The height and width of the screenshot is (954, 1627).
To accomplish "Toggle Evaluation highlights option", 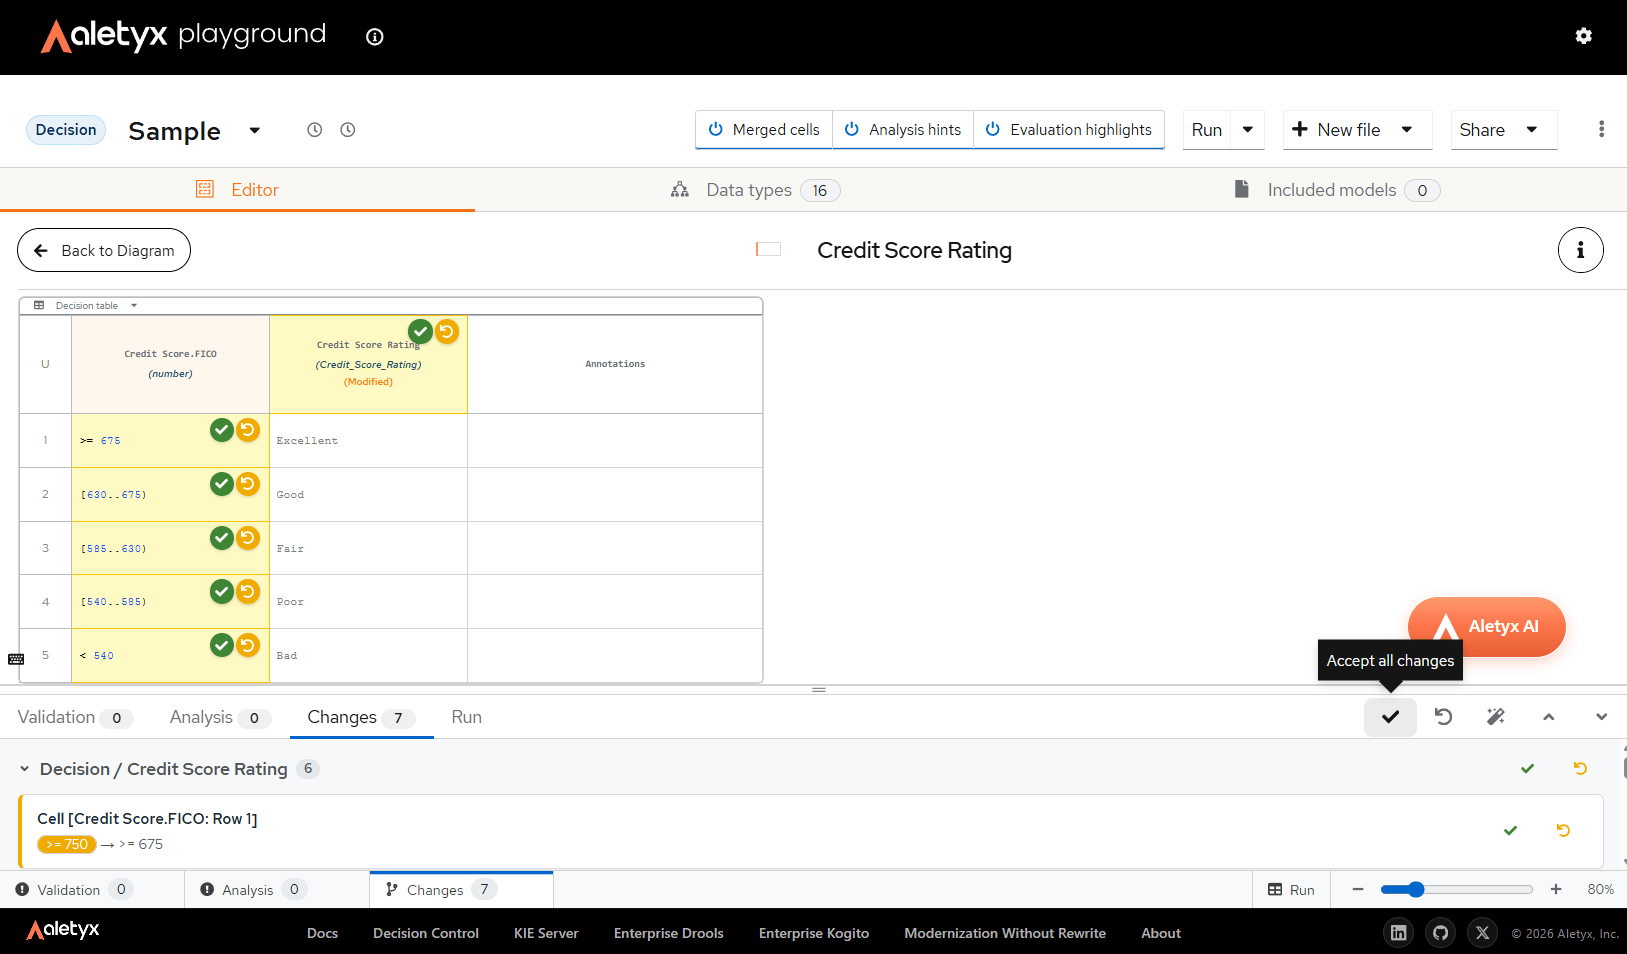I will [x=1069, y=130].
